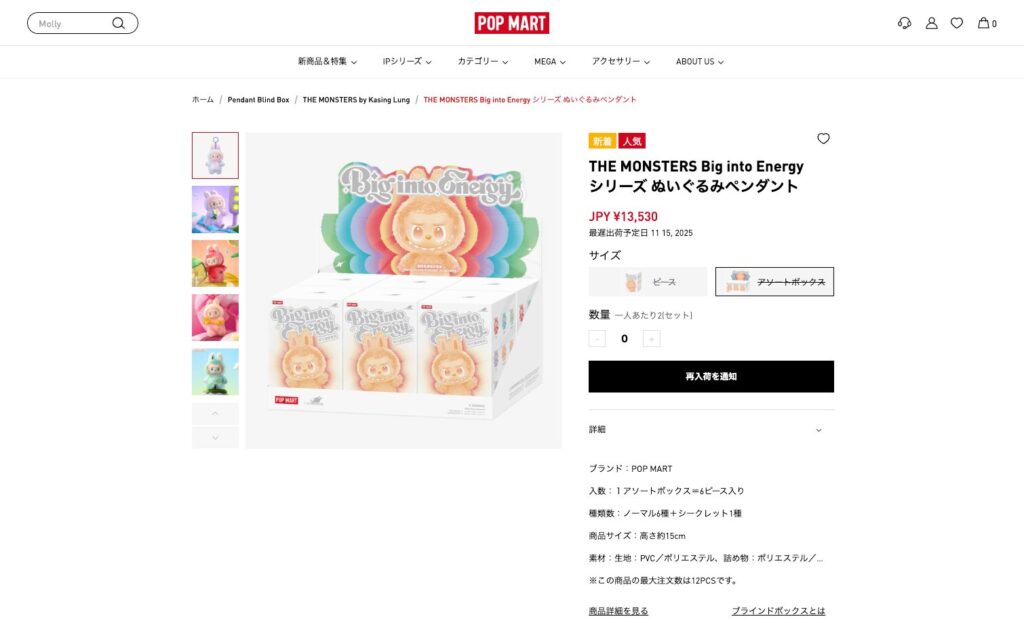Open the shopping bag cart icon
Viewport: 1024px width, 623px height.
[x=987, y=23]
